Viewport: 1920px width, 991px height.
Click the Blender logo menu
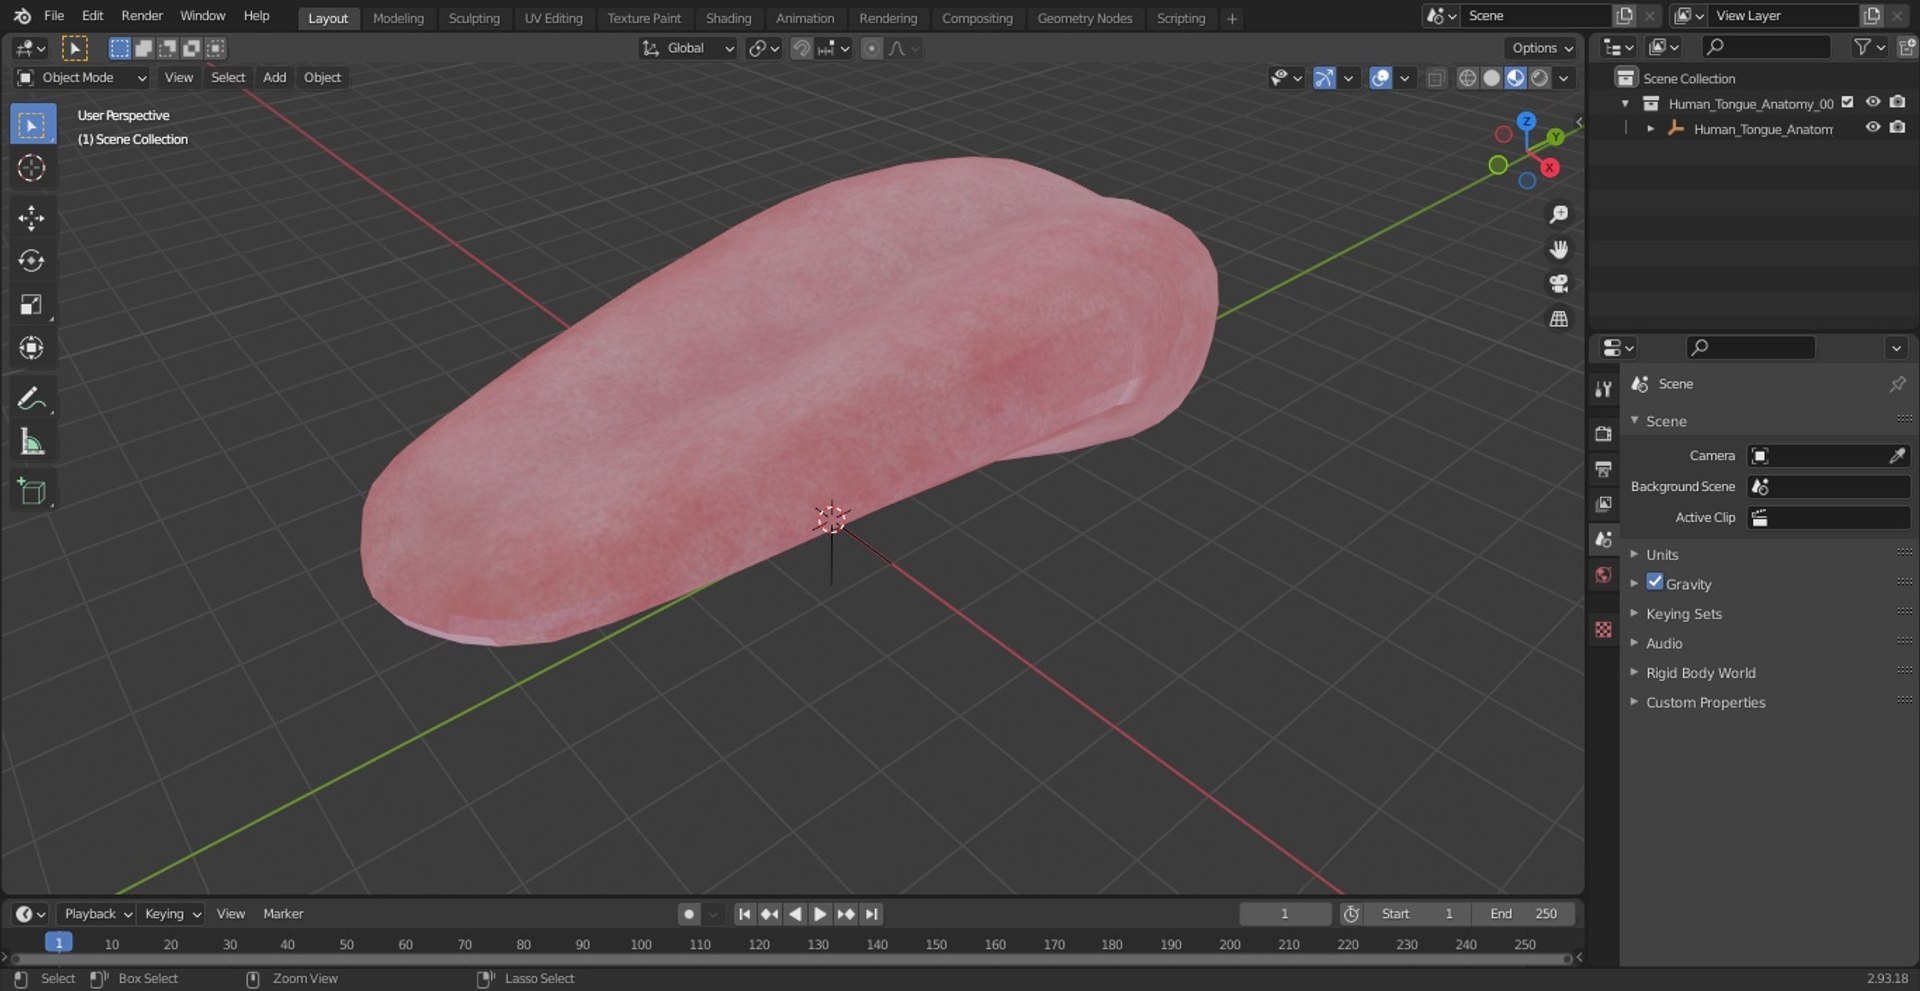(22, 16)
